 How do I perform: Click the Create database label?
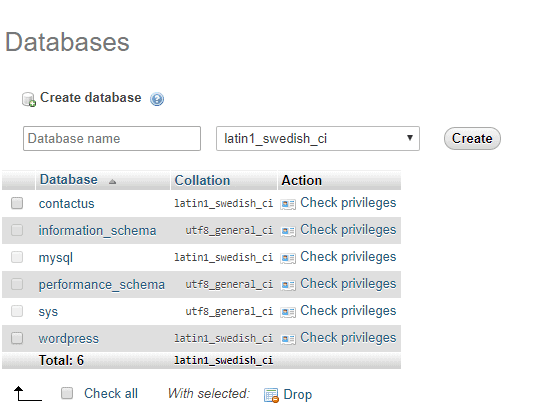(x=91, y=98)
